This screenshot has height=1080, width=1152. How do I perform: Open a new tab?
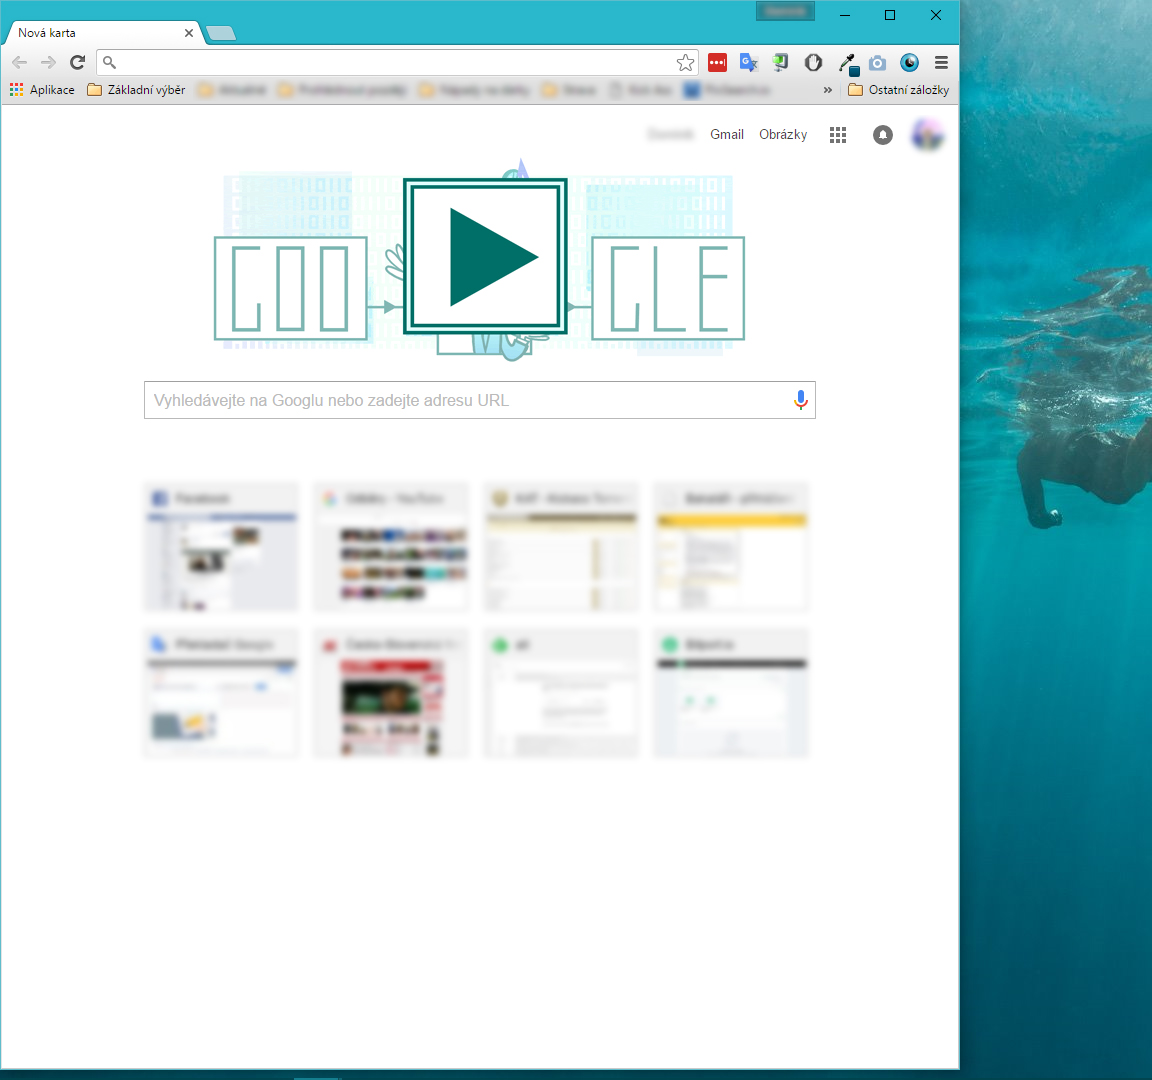pyautogui.click(x=220, y=34)
